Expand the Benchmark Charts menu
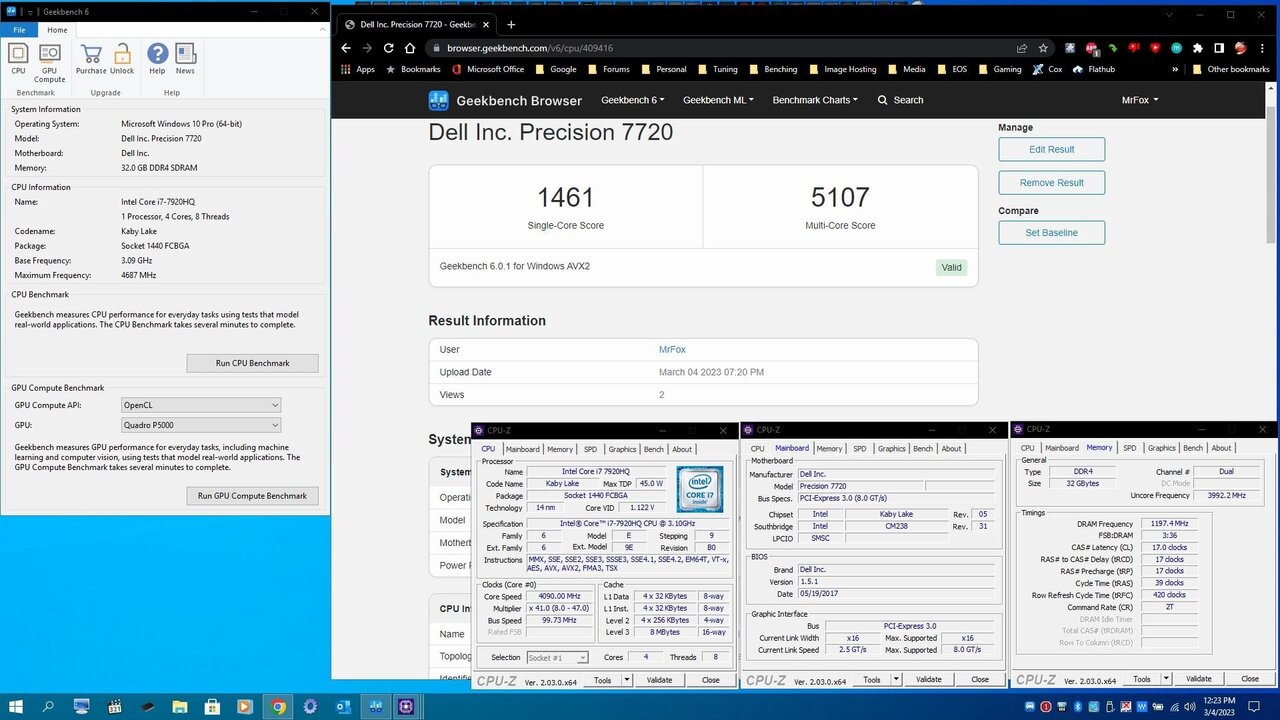 click(816, 100)
